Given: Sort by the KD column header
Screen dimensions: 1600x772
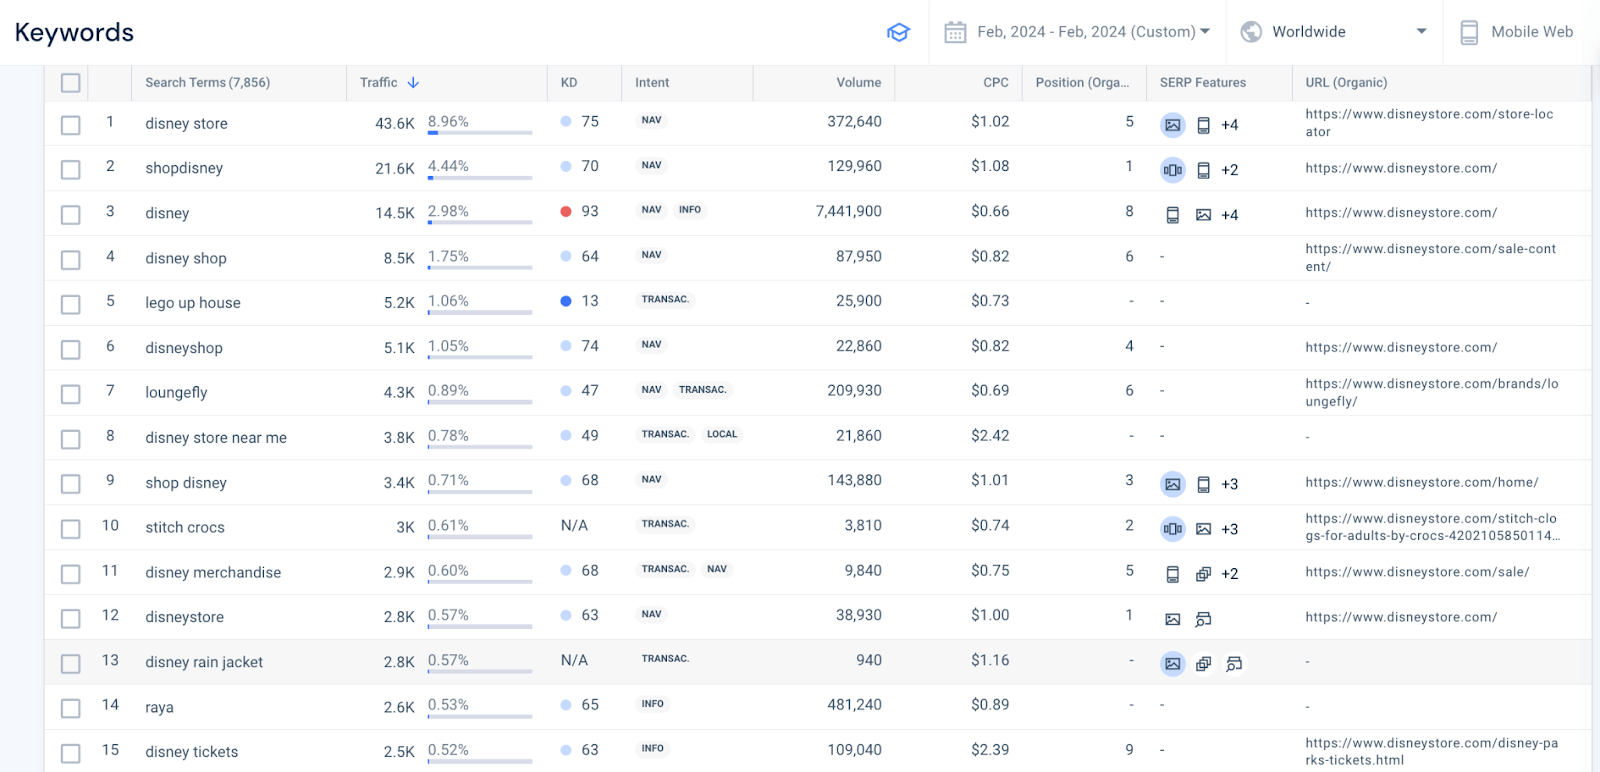Looking at the screenshot, I should tap(569, 82).
